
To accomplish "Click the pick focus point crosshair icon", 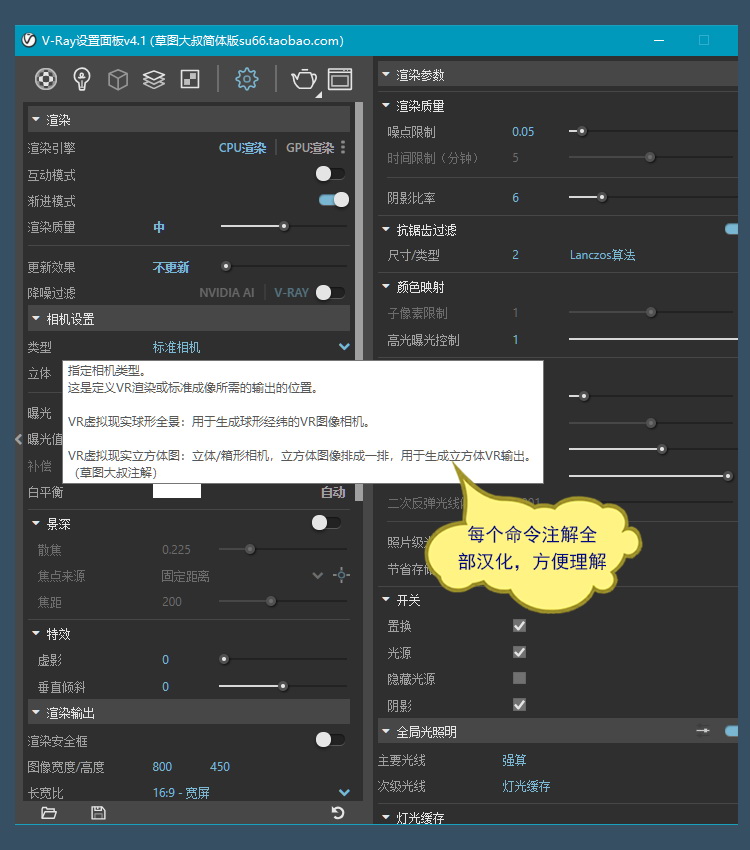I will pos(341,575).
